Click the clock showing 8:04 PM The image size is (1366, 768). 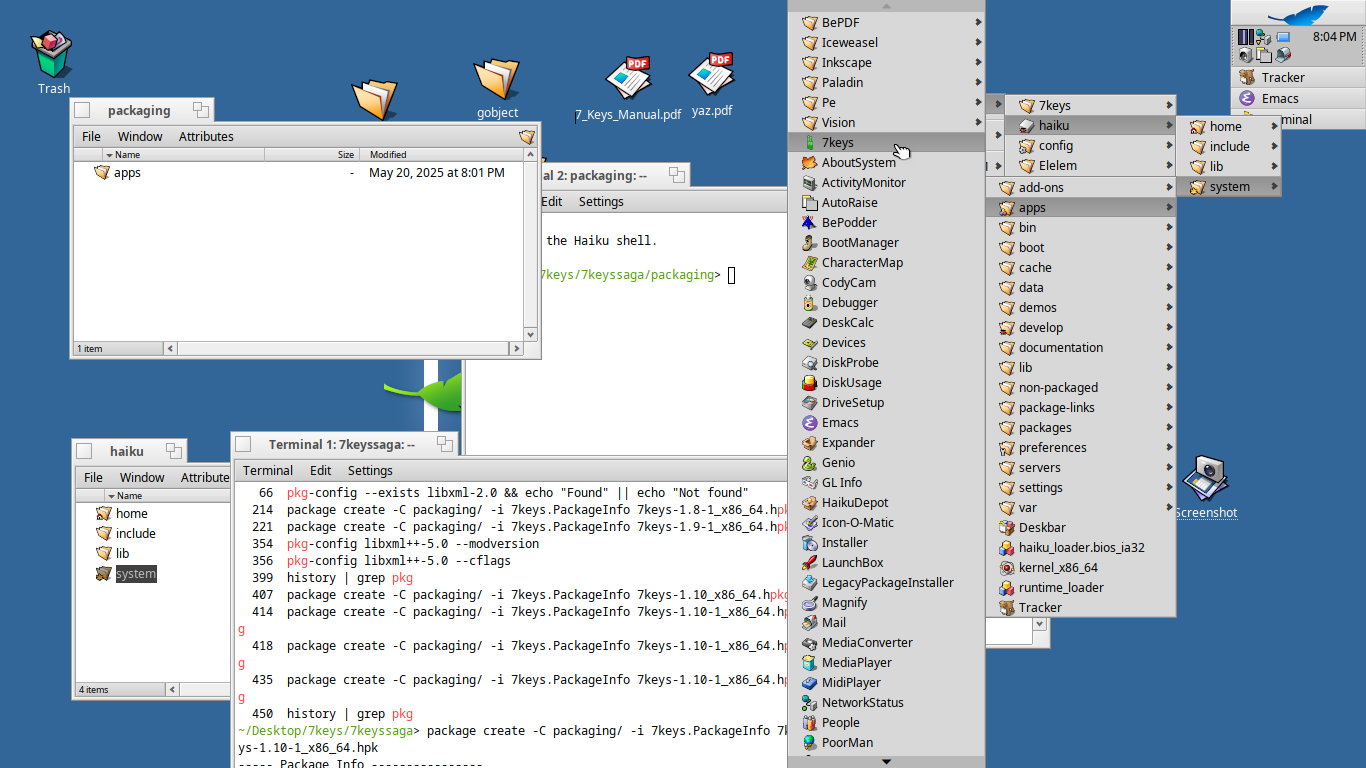click(x=1334, y=36)
